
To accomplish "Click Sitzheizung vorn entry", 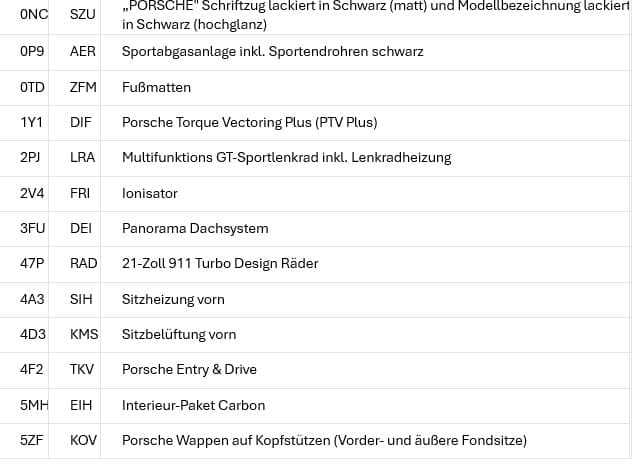I will pos(173,300).
